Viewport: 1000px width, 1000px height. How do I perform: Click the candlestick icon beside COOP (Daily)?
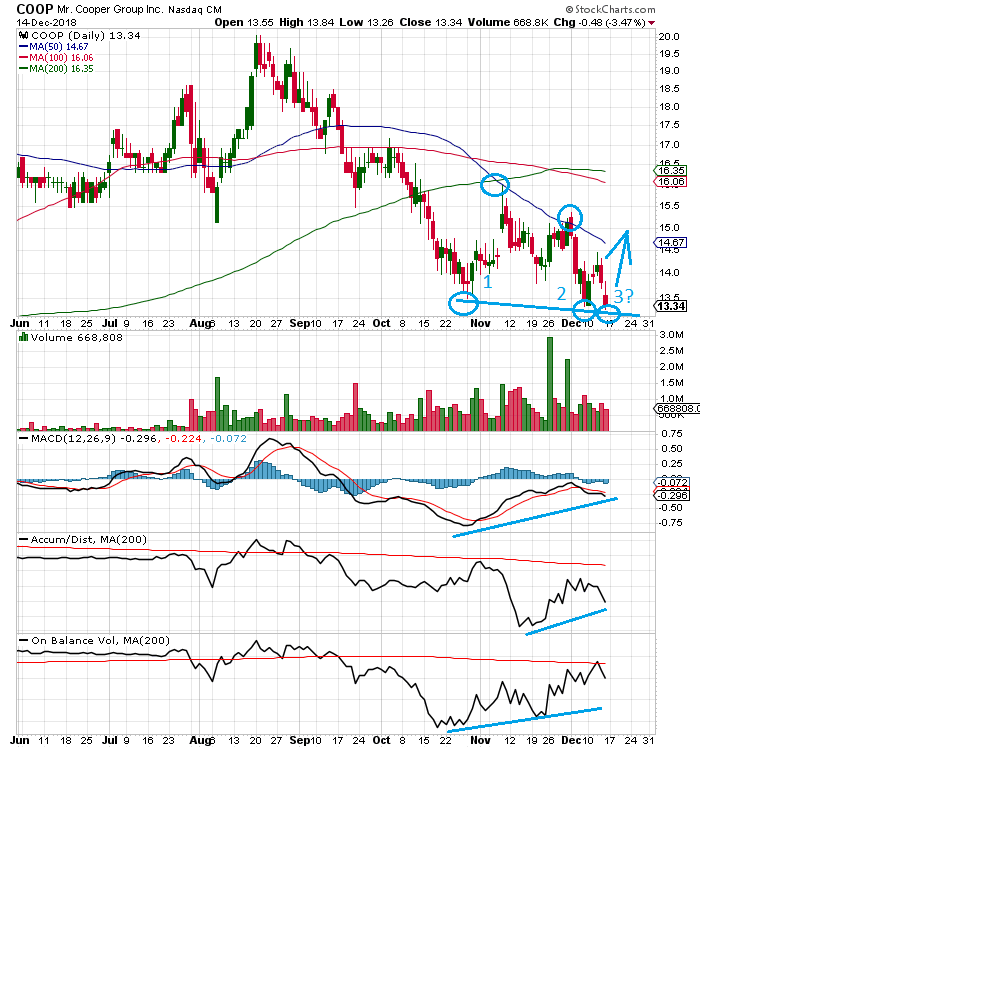click(24, 36)
